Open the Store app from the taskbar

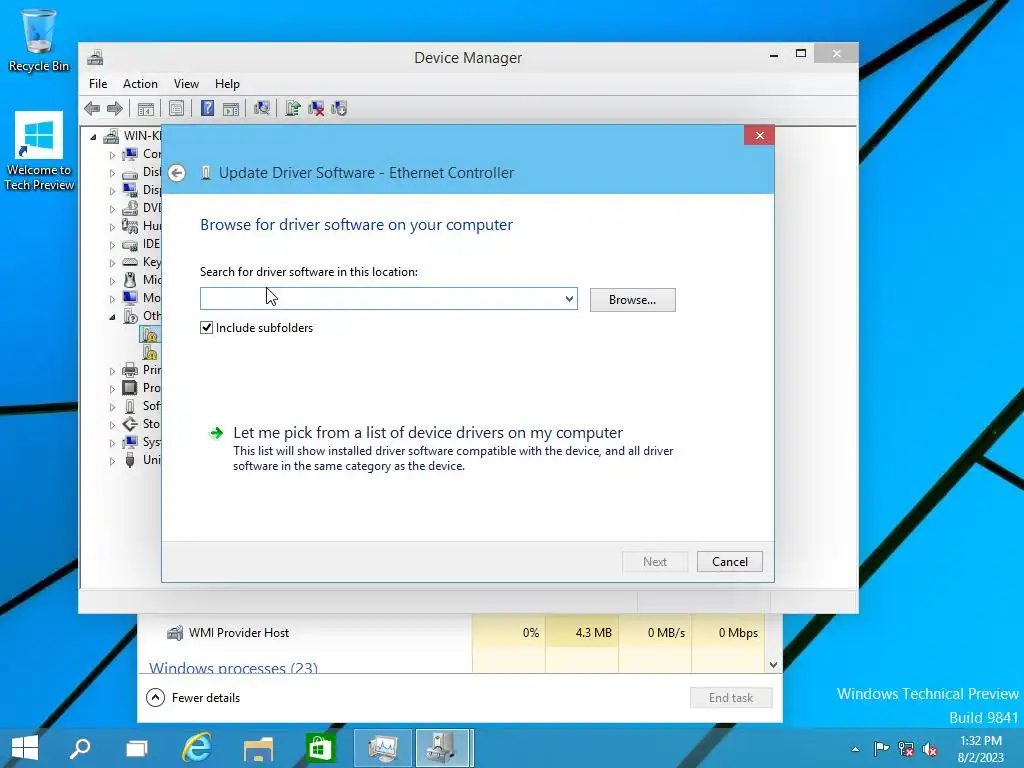[x=319, y=748]
